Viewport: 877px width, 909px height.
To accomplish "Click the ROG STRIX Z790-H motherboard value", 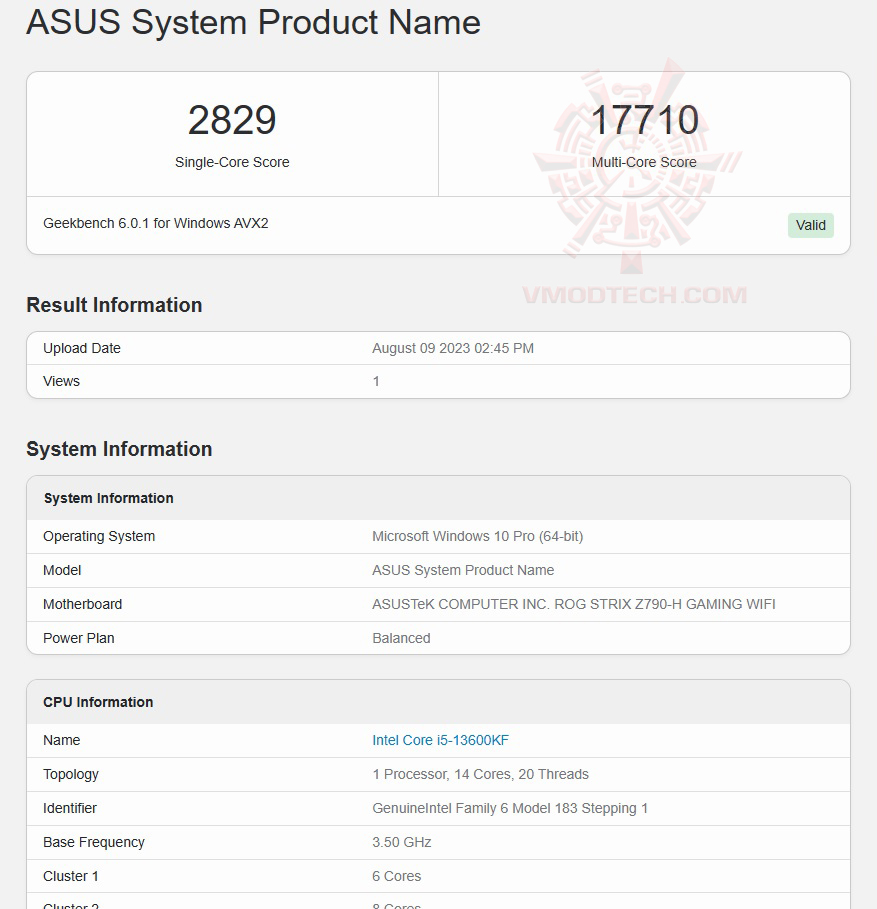I will point(573,604).
